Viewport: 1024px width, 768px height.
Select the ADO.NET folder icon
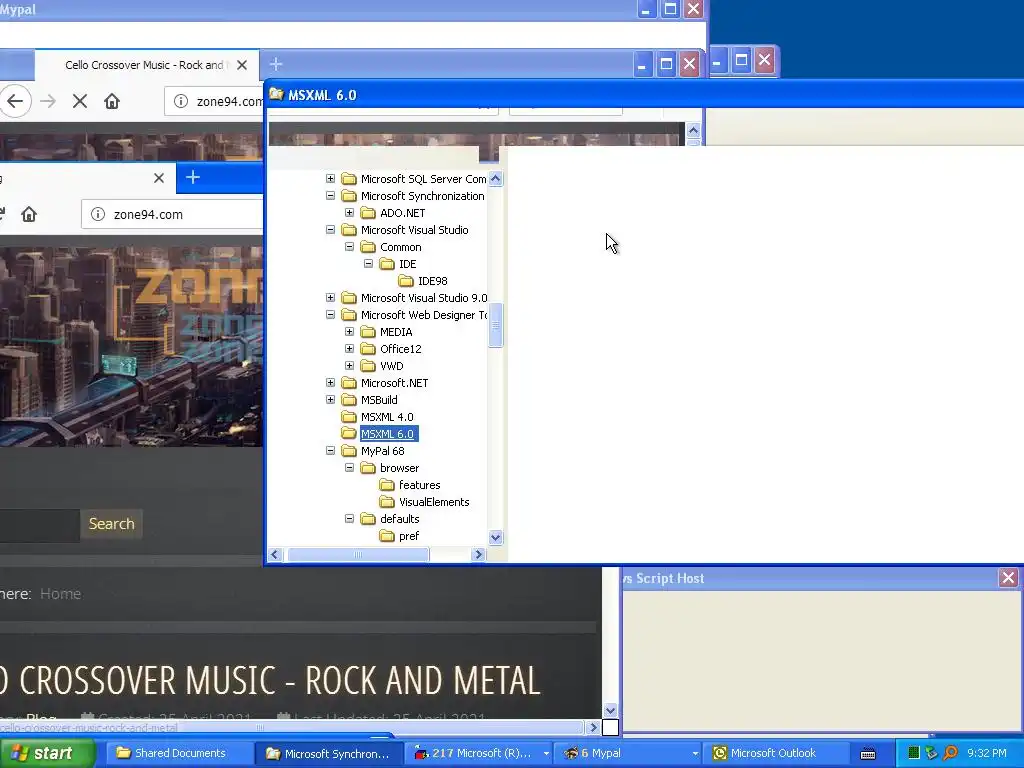(368, 213)
